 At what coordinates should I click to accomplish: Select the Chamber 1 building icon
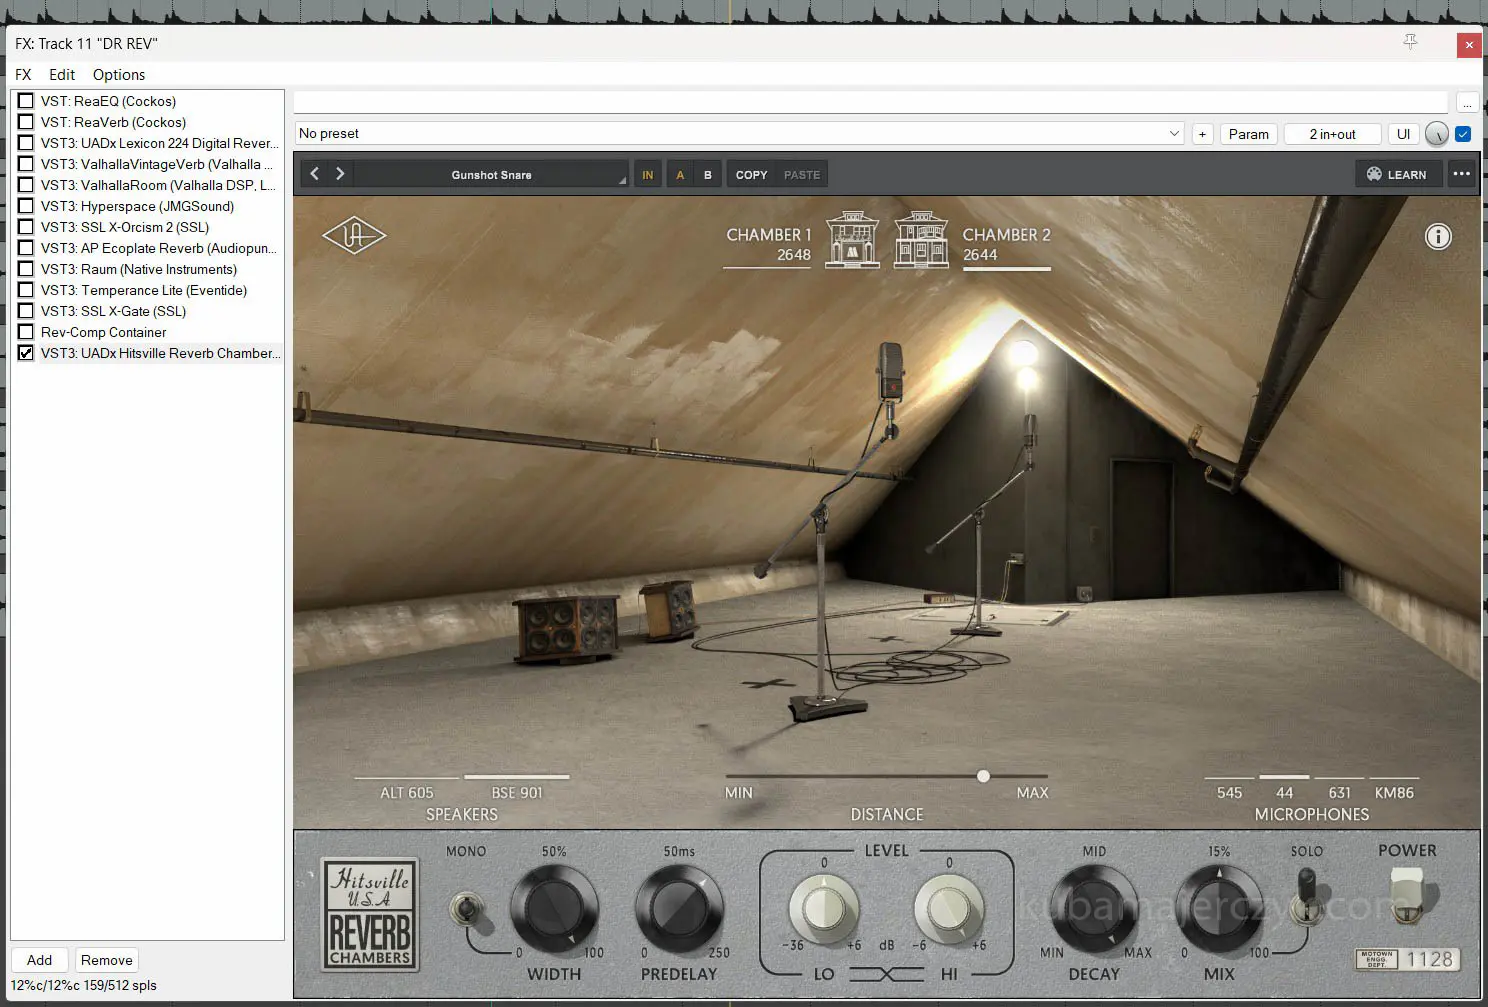(x=852, y=240)
